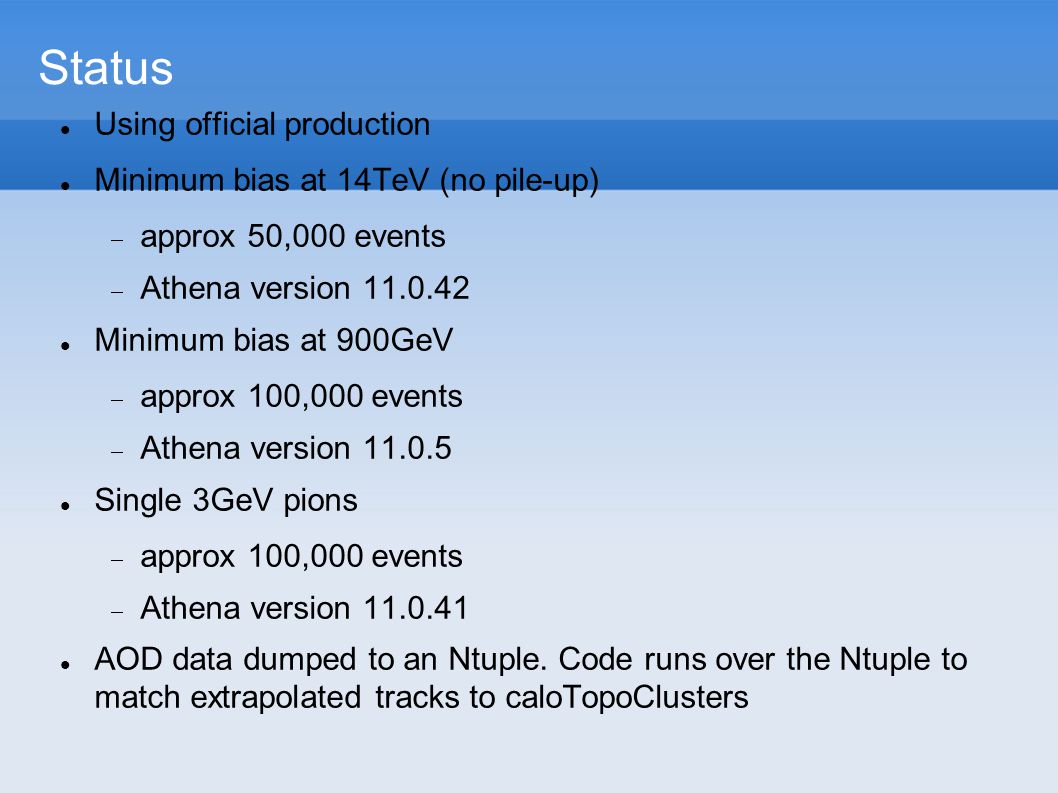Click dash marker before 'Athena version 11.0.42'
The width and height of the screenshot is (1058, 793).
(117, 292)
